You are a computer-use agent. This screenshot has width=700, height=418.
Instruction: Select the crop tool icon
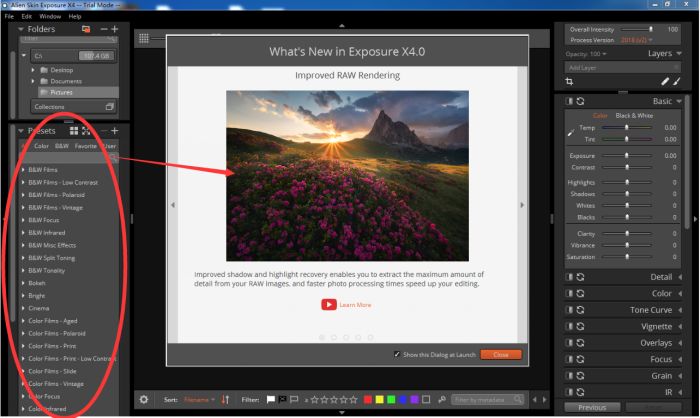[x=569, y=82]
